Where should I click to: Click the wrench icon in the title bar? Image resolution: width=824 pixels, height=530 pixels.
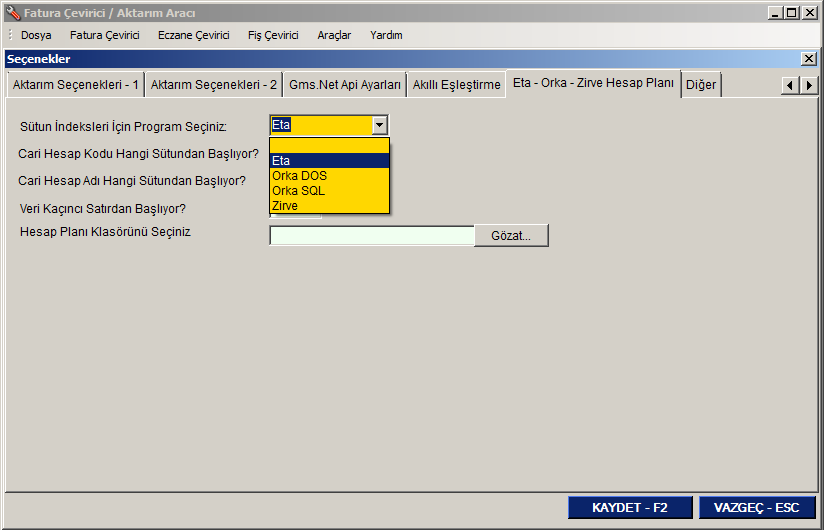click(13, 13)
